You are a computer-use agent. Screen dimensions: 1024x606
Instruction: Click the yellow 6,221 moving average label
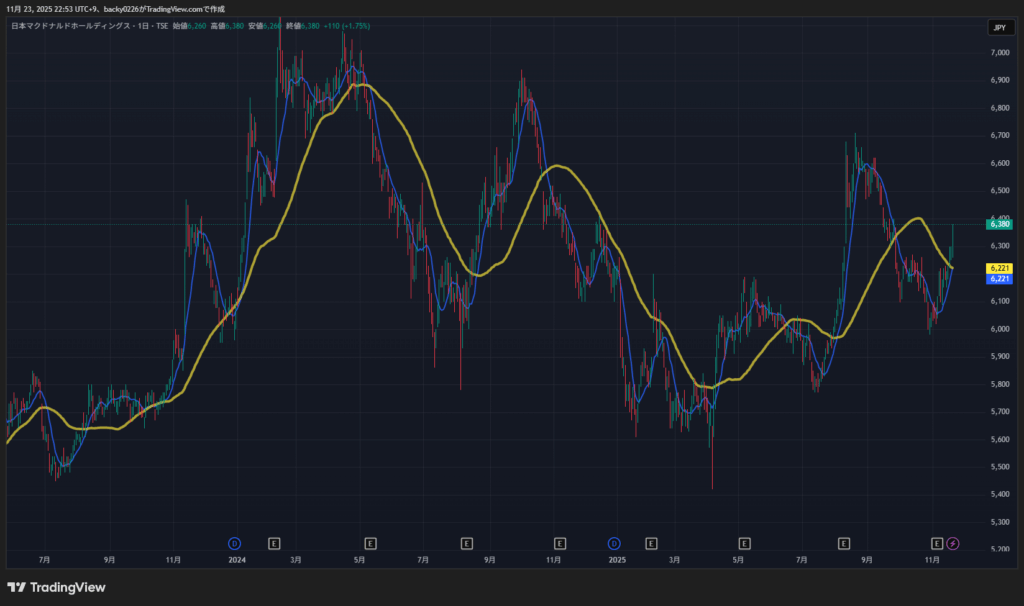click(x=1000, y=268)
